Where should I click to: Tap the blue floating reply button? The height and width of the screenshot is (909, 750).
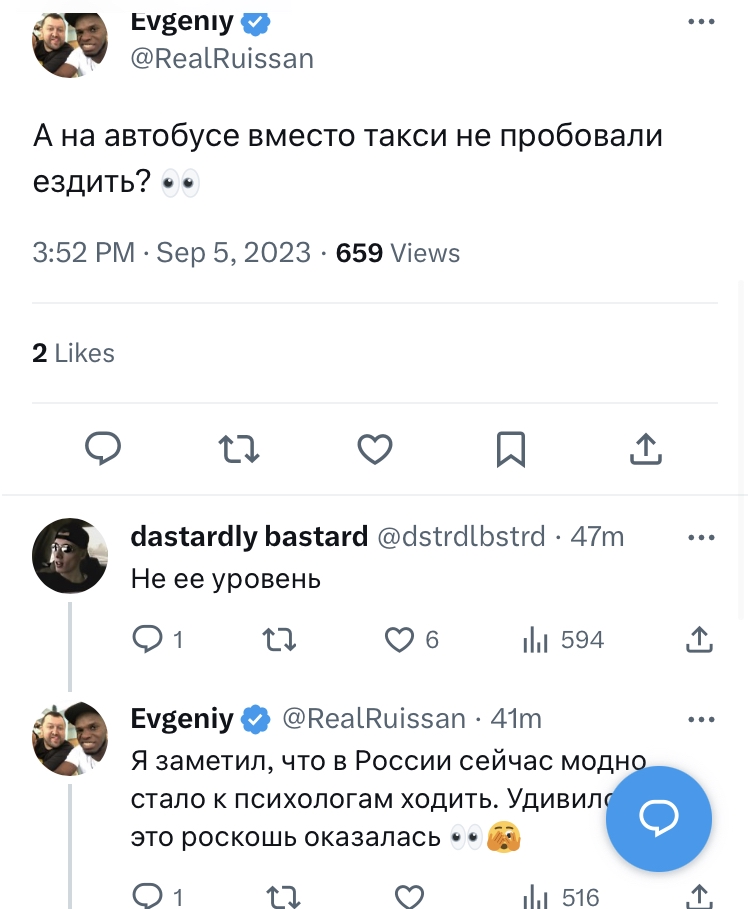pyautogui.click(x=659, y=819)
